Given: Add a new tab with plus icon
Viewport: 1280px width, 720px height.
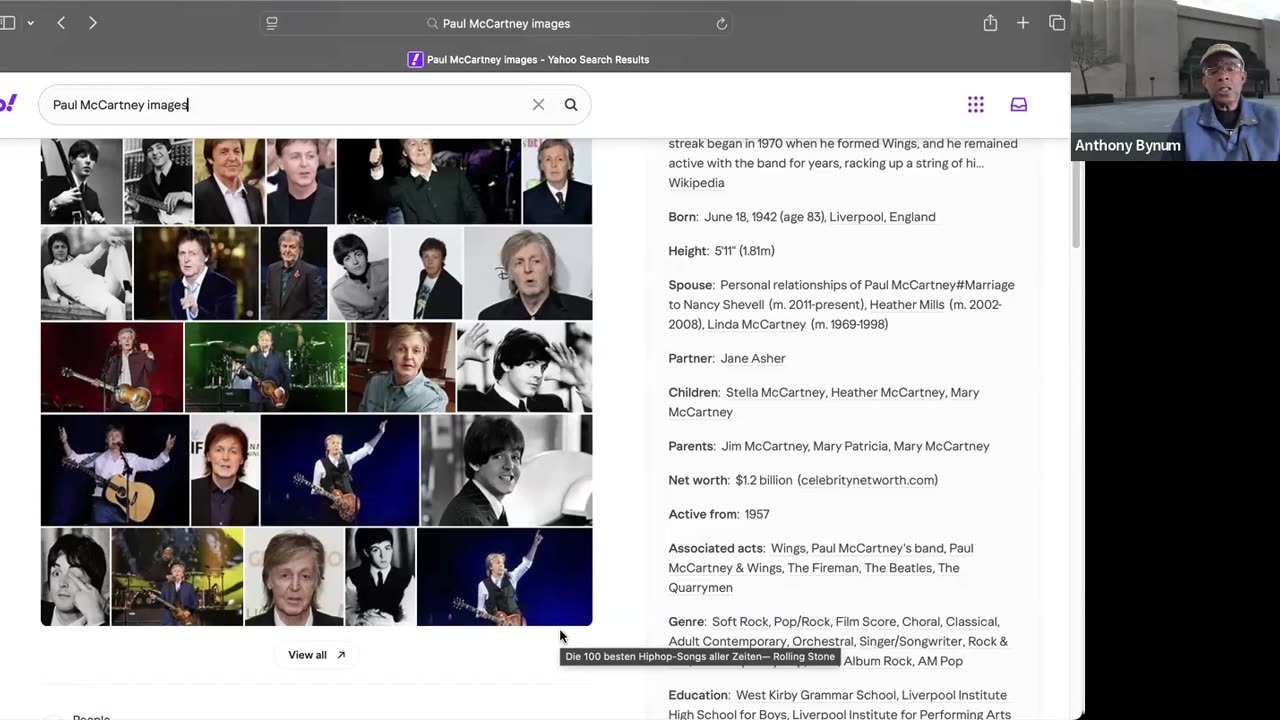Looking at the screenshot, I should coord(1023,23).
